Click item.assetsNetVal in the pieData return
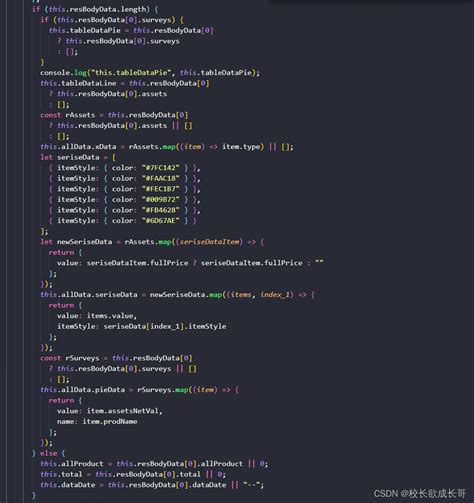474x503 pixels. coord(122,411)
